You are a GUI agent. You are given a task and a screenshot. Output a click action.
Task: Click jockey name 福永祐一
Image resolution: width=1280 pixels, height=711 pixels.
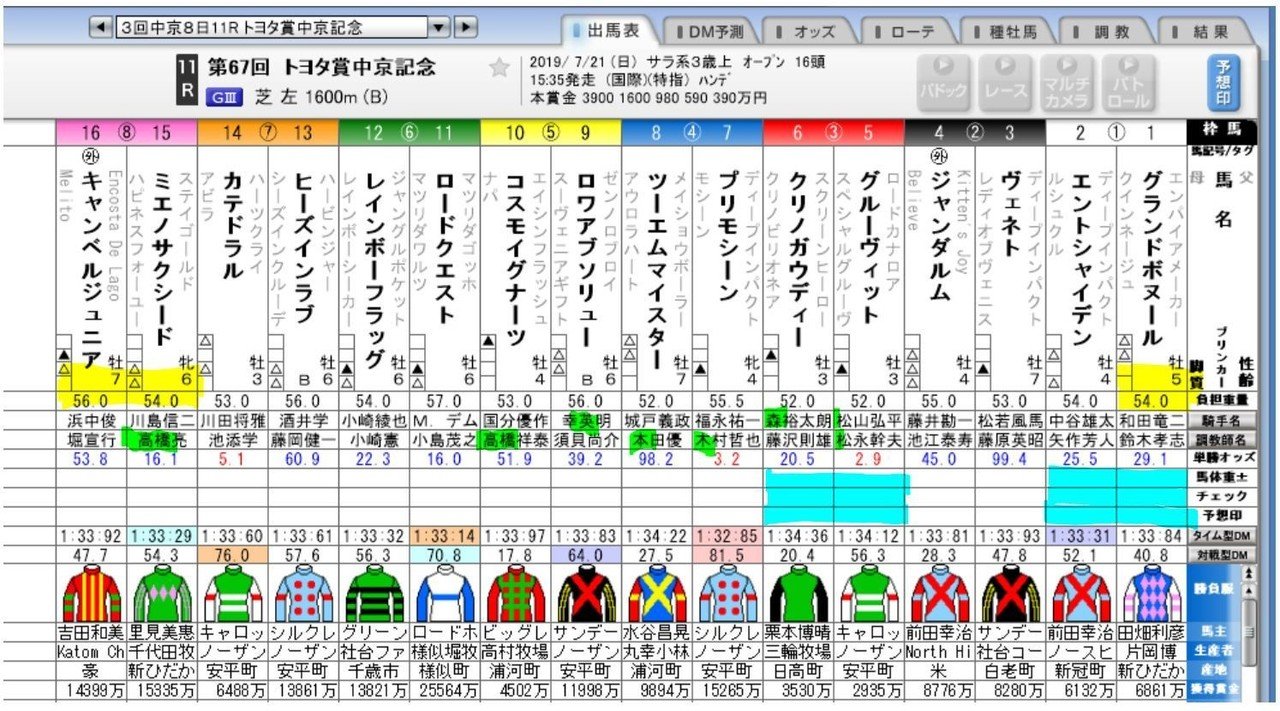(727, 422)
